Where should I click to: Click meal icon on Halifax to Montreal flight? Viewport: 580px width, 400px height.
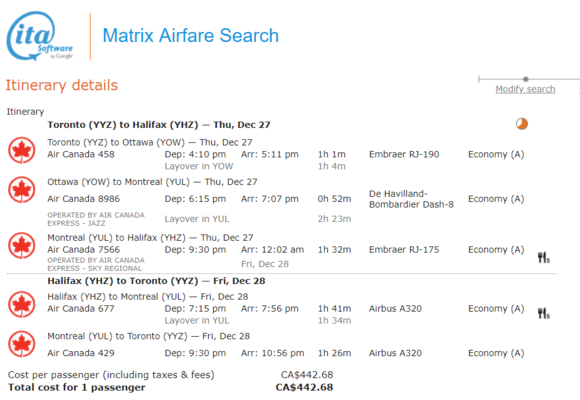[543, 313]
